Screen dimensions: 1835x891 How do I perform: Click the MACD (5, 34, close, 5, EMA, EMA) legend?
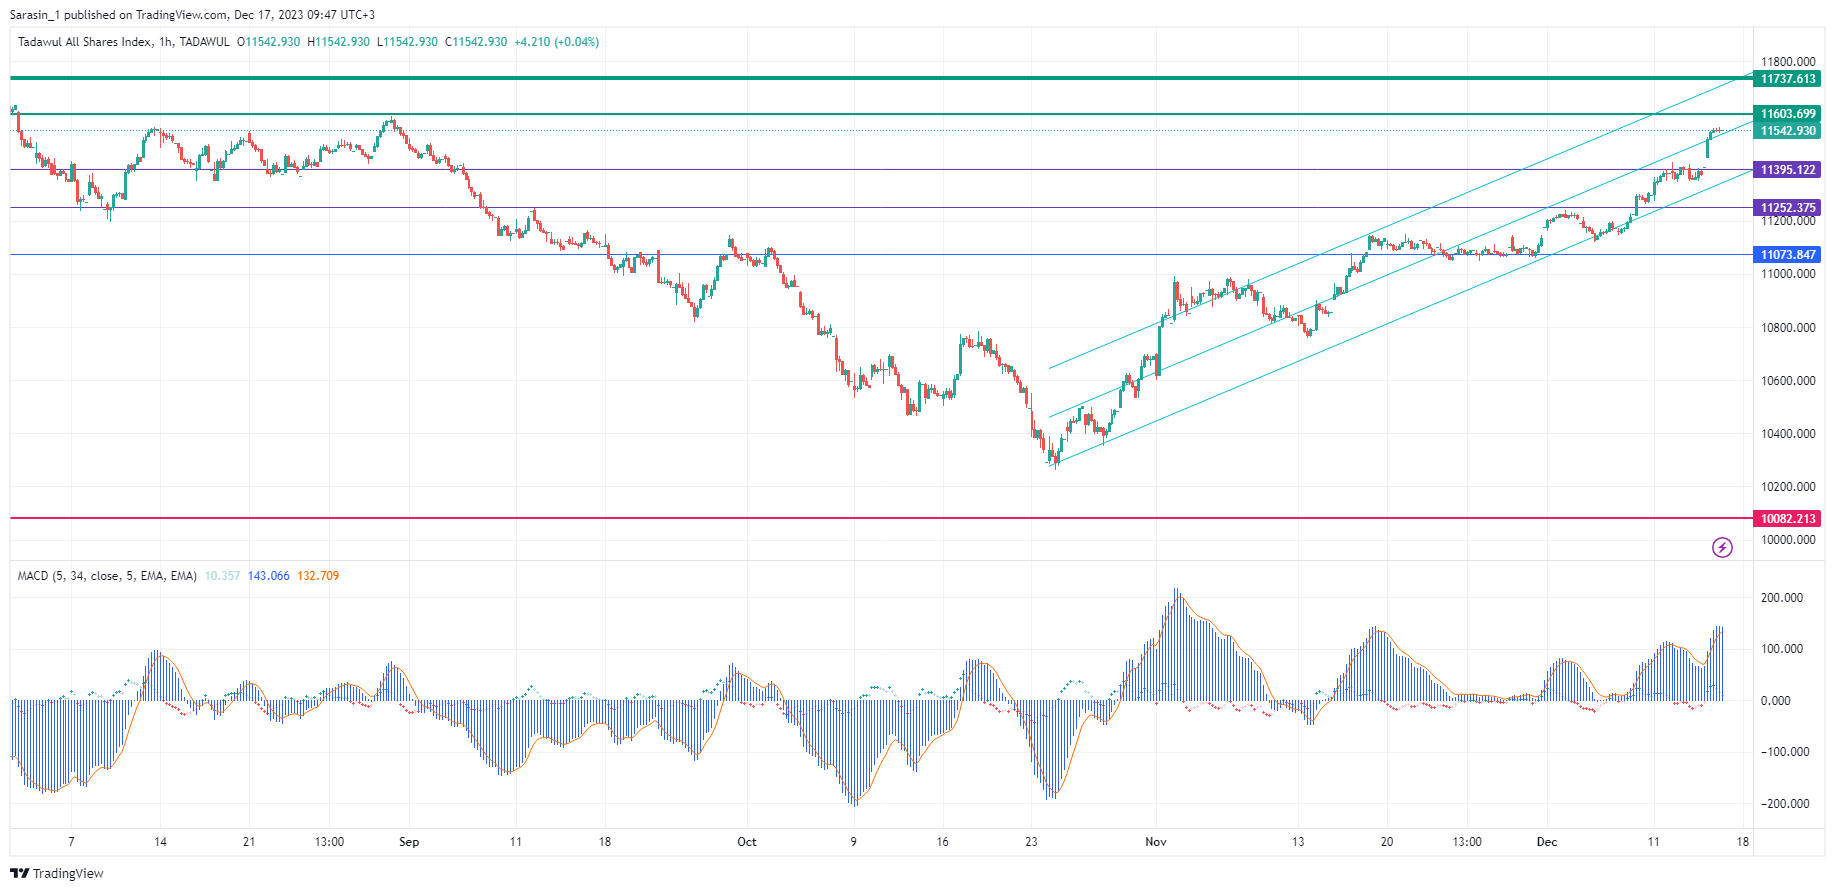point(107,576)
